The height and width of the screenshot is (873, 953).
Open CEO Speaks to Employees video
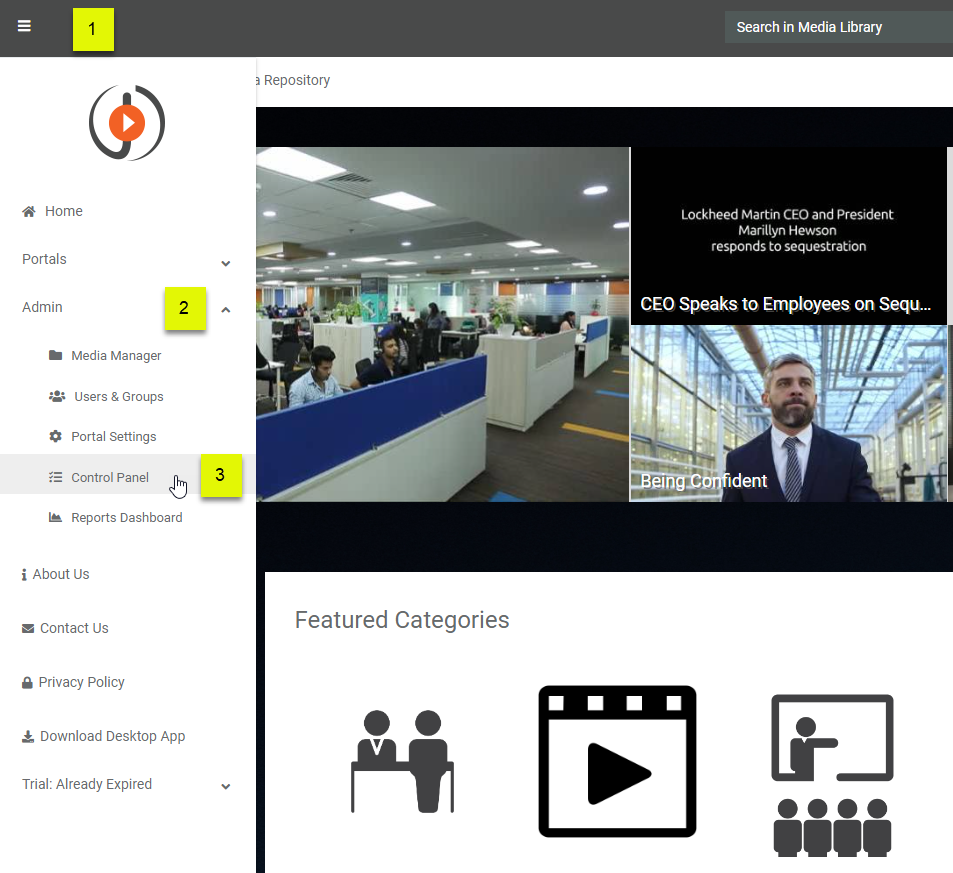[x=788, y=236]
